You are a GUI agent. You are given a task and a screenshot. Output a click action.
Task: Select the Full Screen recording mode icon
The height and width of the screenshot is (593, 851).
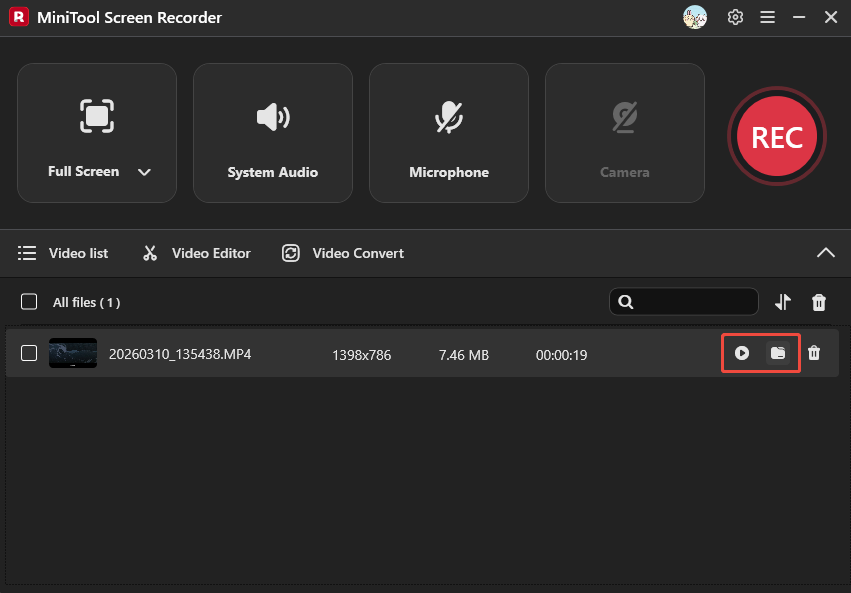coord(96,117)
